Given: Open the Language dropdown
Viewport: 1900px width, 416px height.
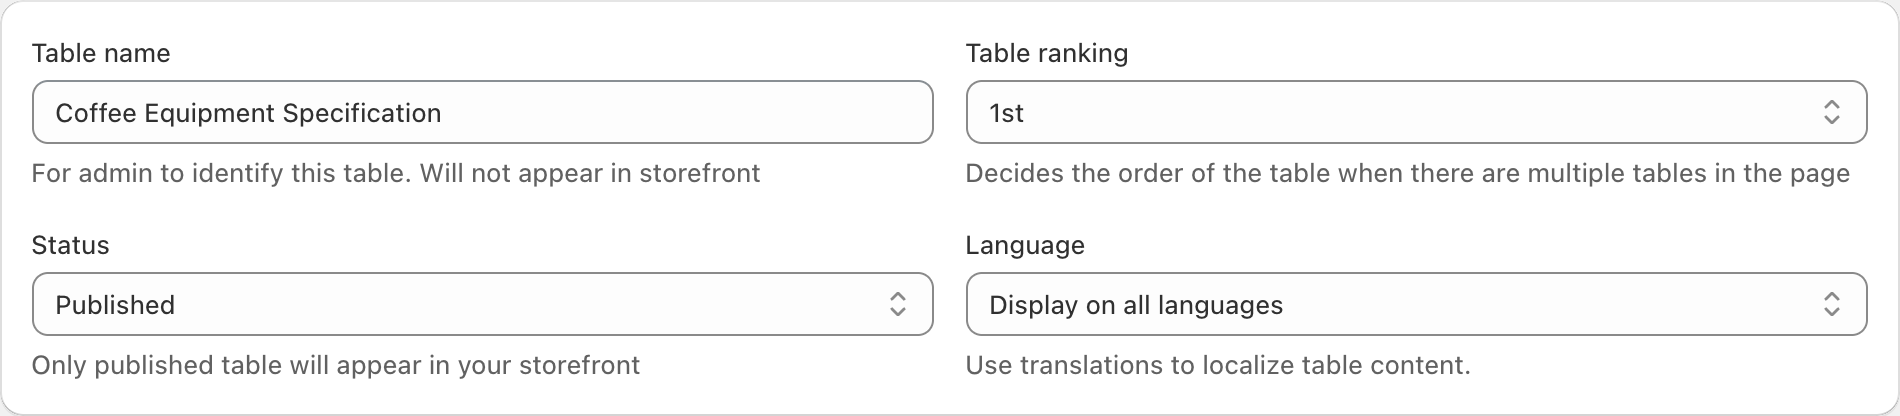Looking at the screenshot, I should pyautogui.click(x=1416, y=304).
